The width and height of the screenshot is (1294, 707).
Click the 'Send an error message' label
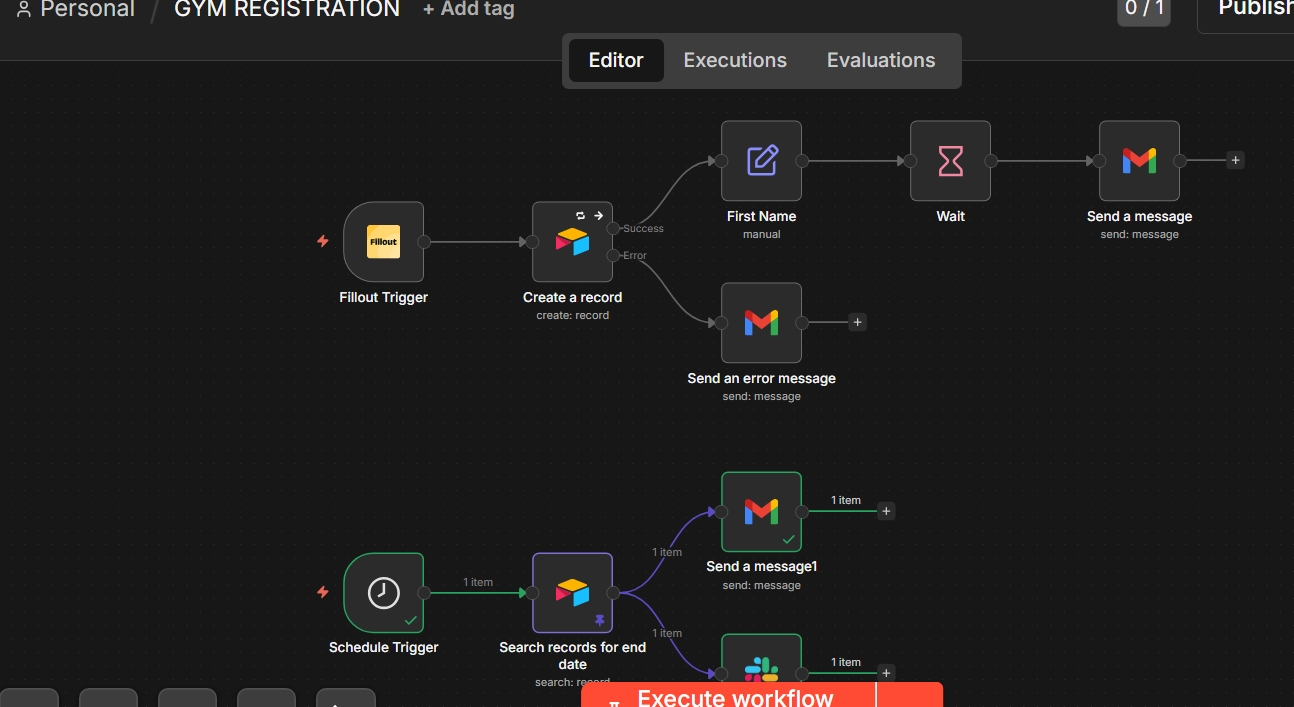(x=761, y=378)
